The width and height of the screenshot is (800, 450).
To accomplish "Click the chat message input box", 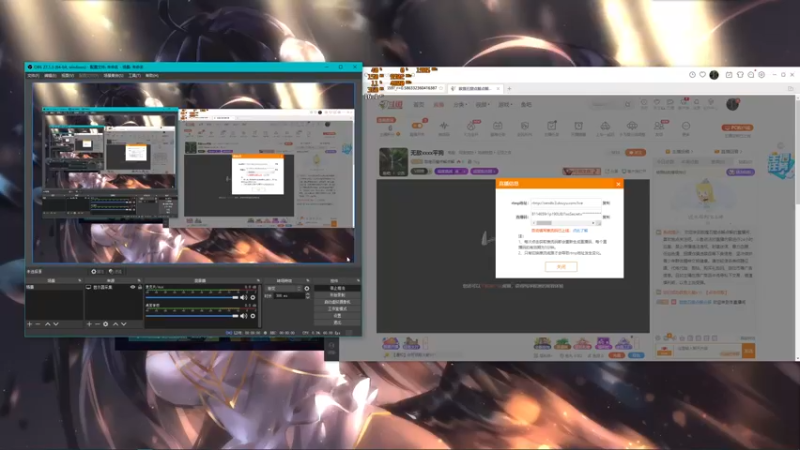I will 708,351.
